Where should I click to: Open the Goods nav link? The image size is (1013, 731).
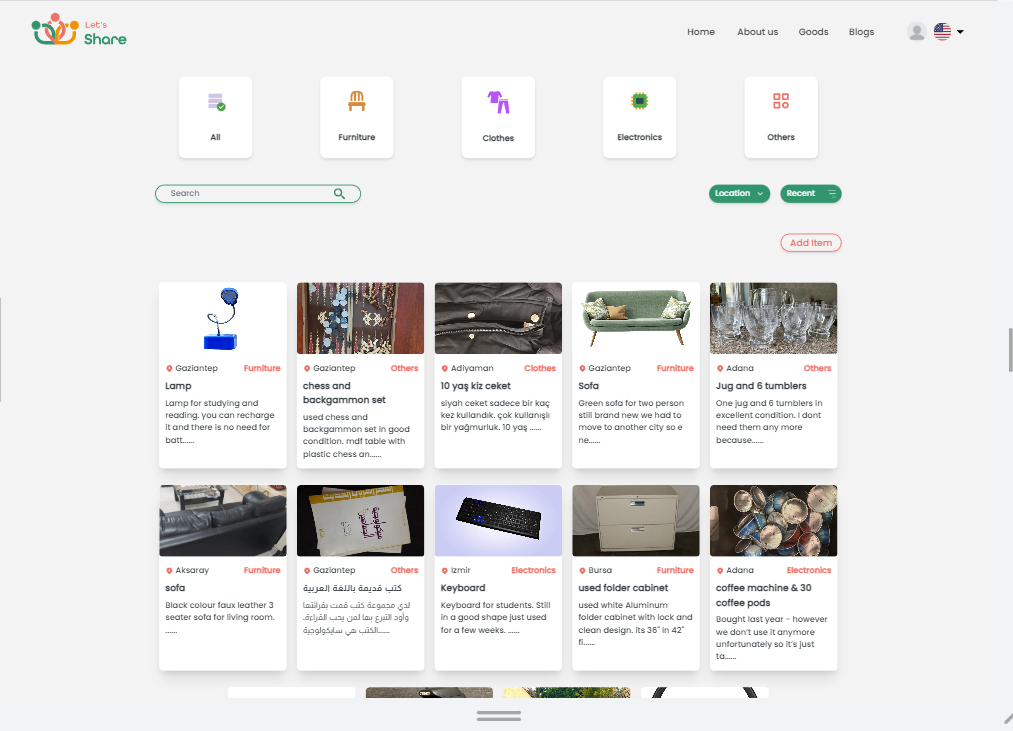tap(813, 32)
